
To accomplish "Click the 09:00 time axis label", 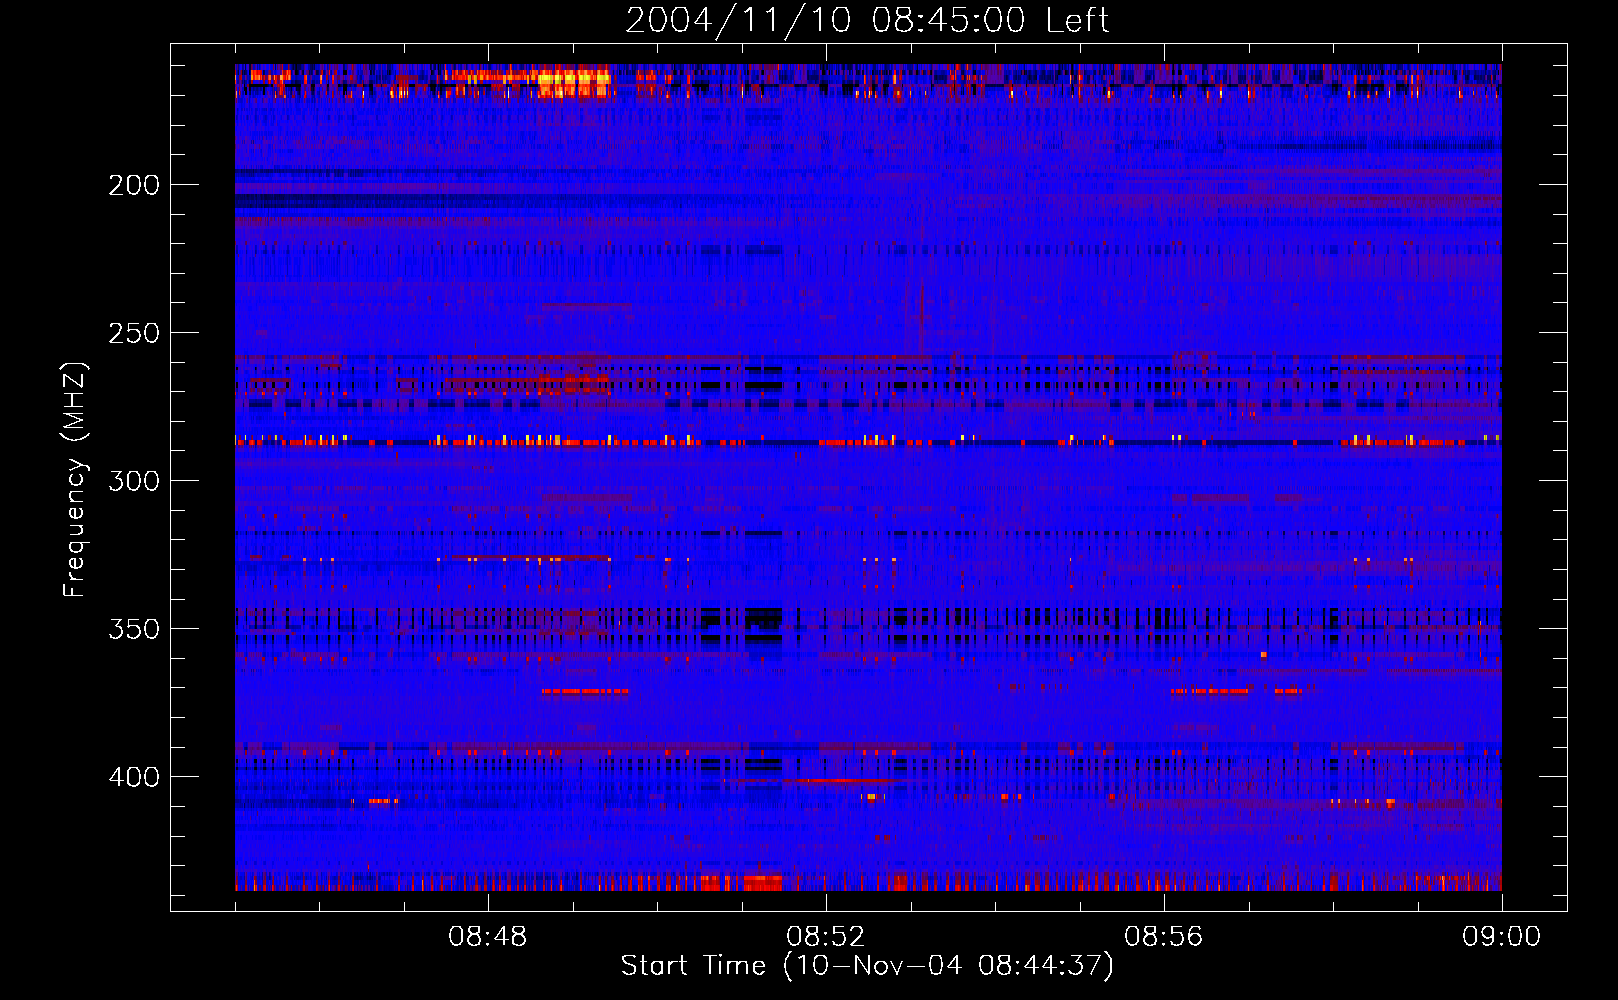I will pyautogui.click(x=1502, y=937).
